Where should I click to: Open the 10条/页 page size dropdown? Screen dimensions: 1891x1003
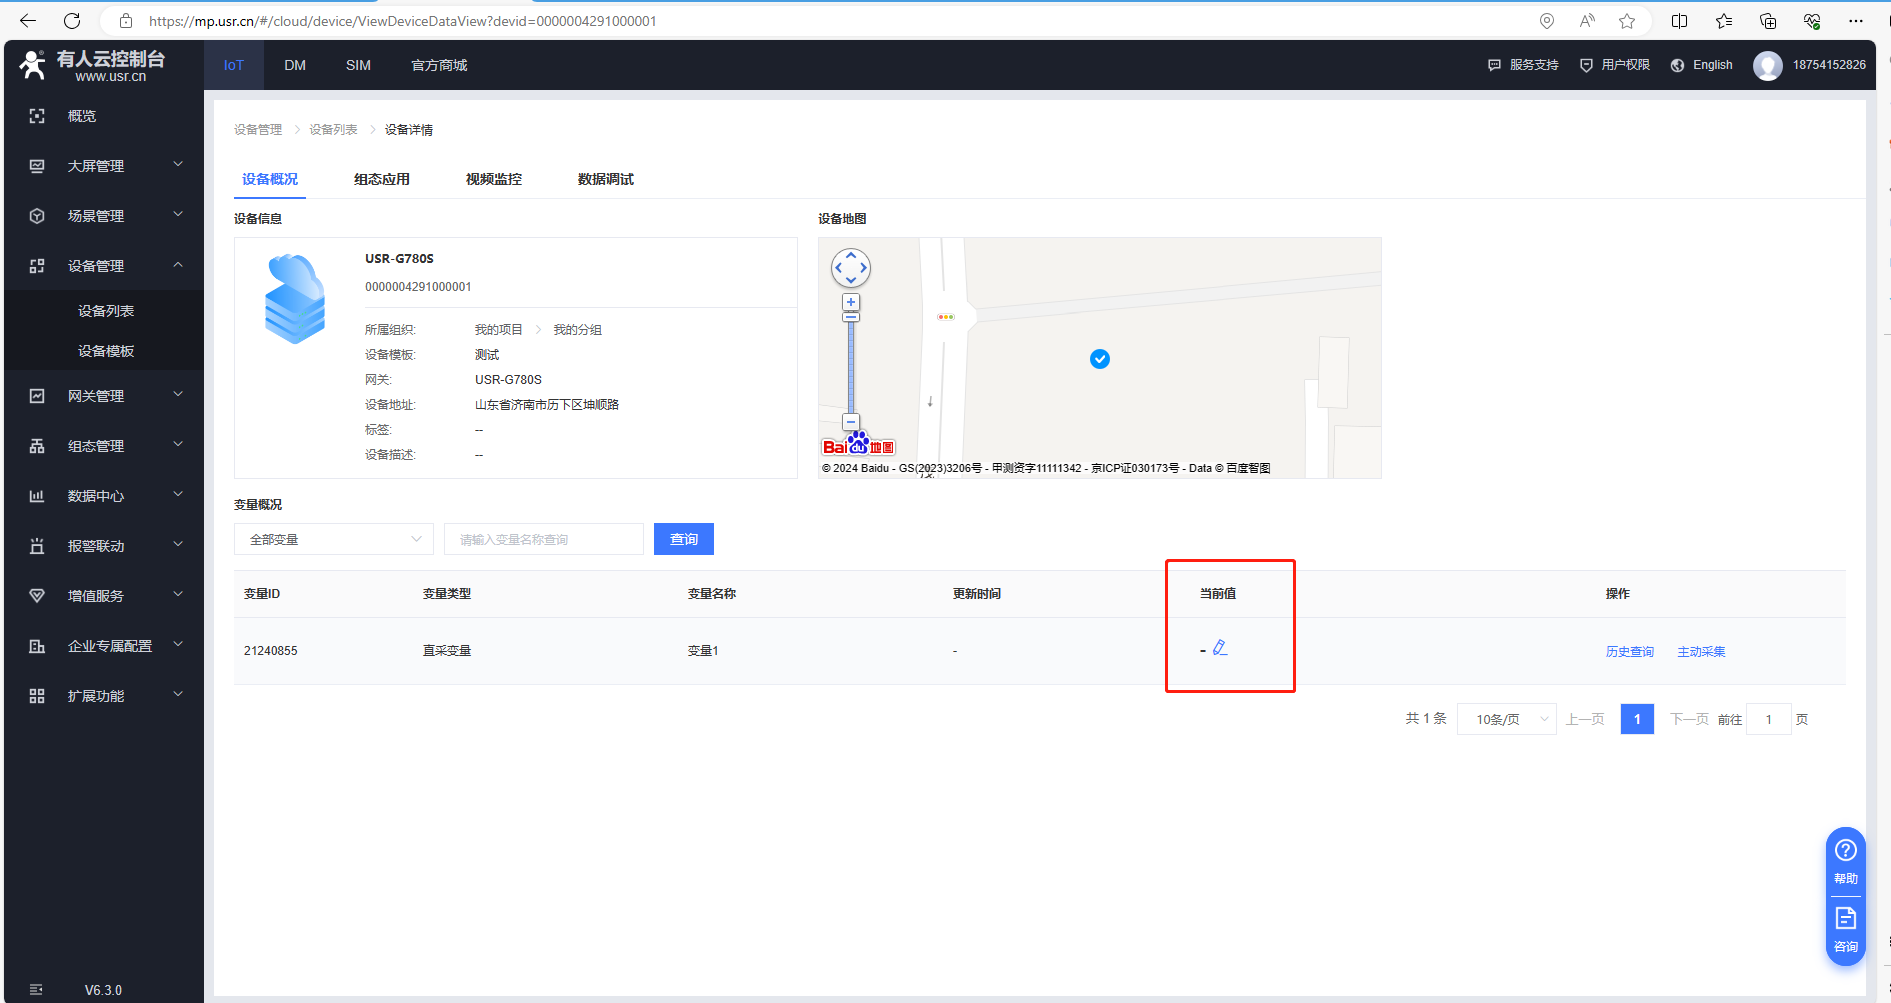point(1506,719)
